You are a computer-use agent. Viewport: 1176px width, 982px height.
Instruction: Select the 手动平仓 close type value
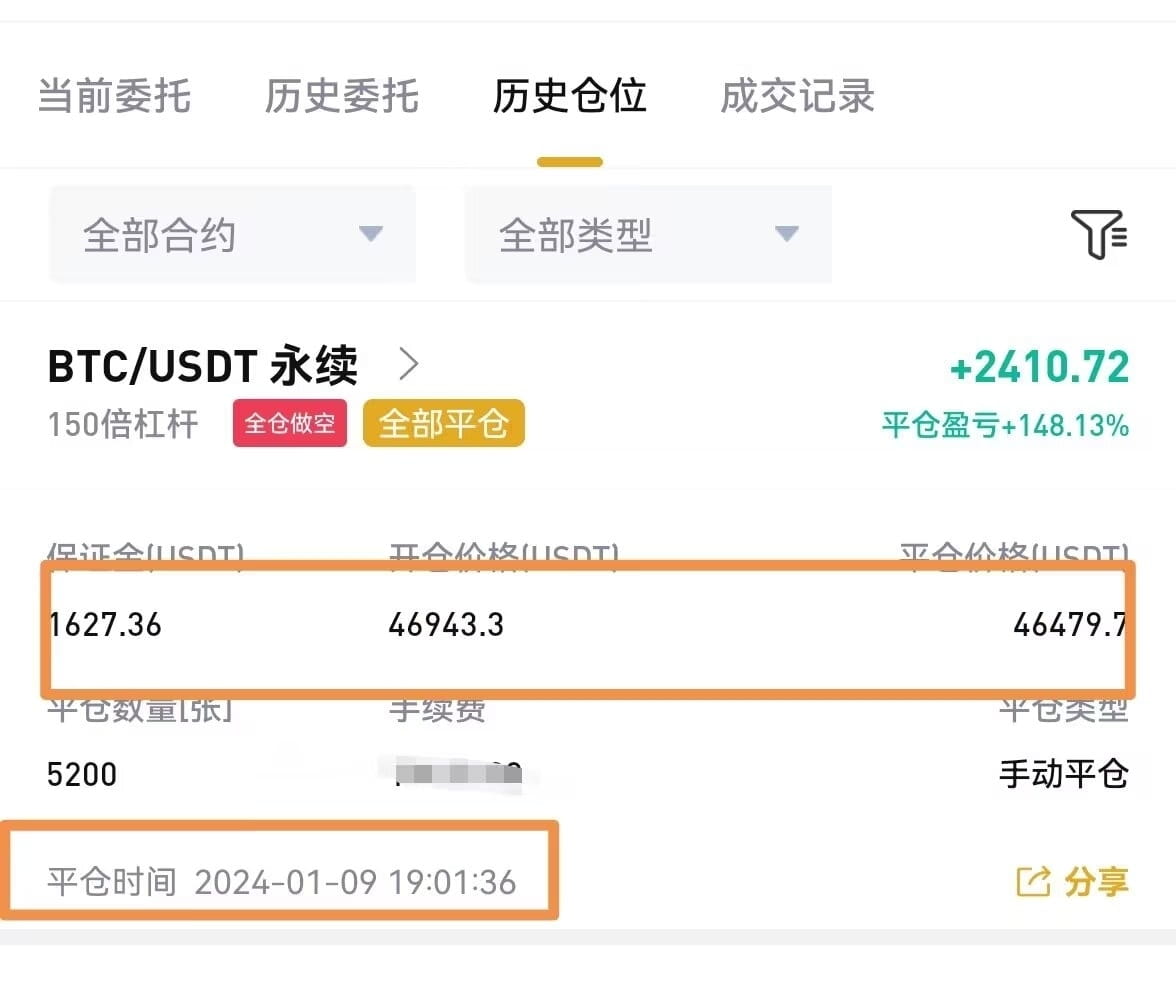tap(1064, 773)
